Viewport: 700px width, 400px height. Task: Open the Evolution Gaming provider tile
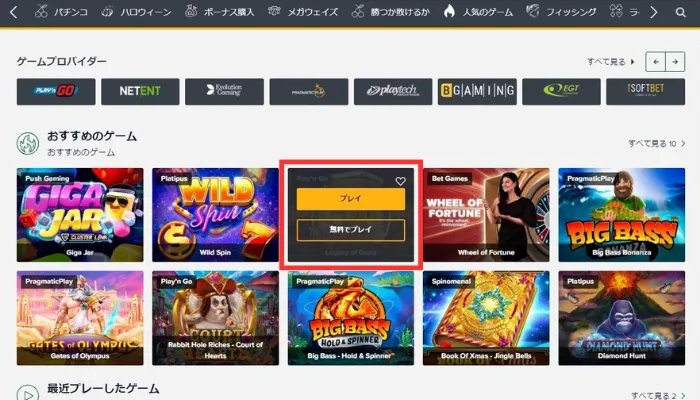coord(225,92)
